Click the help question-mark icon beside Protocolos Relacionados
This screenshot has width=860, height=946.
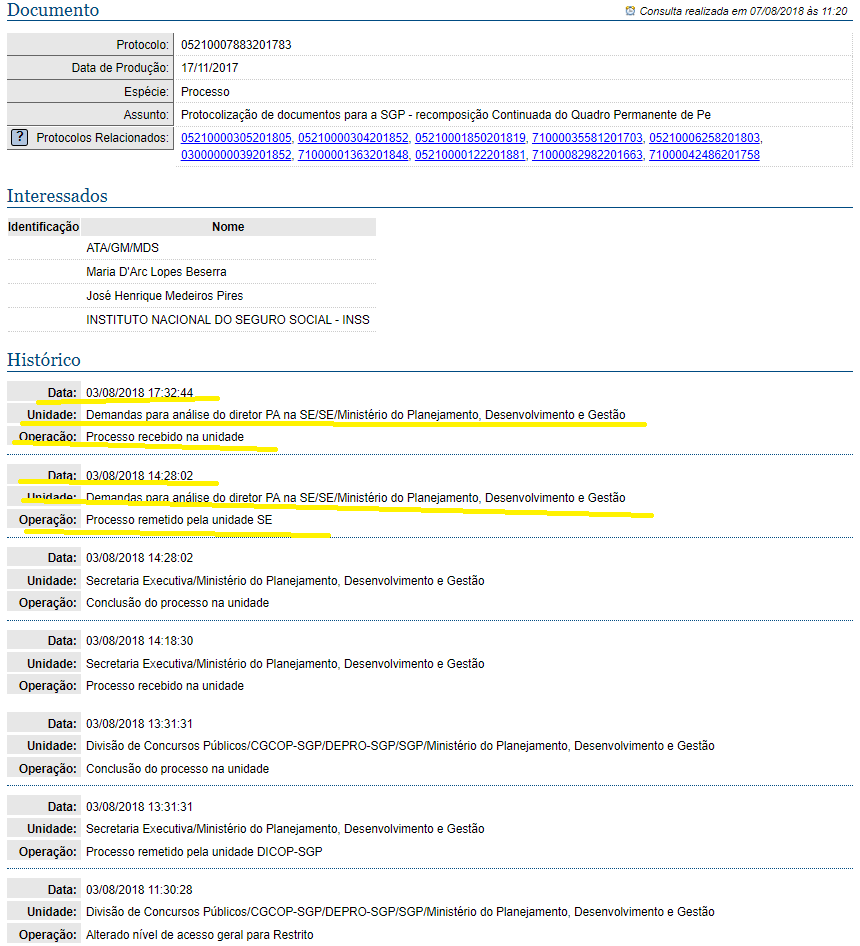click(19, 138)
